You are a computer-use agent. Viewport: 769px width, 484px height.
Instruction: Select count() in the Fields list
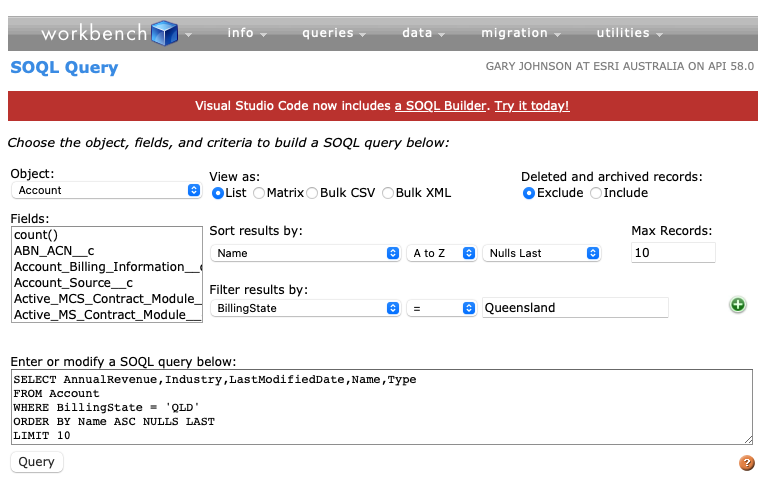(x=36, y=235)
